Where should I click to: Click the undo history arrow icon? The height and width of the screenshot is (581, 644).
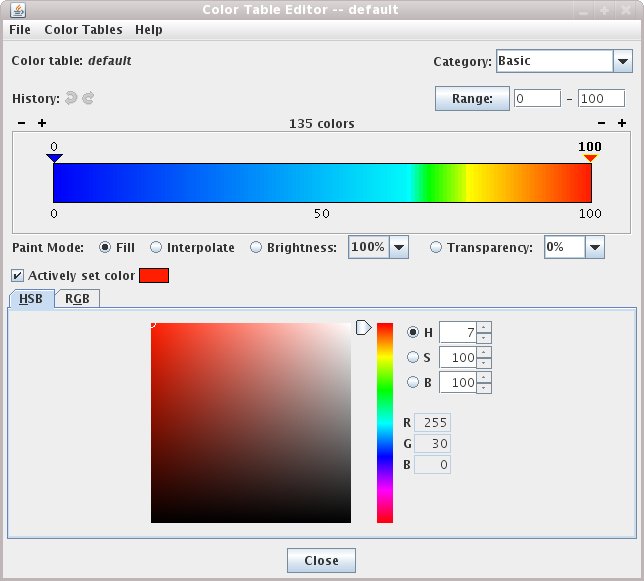[x=70, y=99]
